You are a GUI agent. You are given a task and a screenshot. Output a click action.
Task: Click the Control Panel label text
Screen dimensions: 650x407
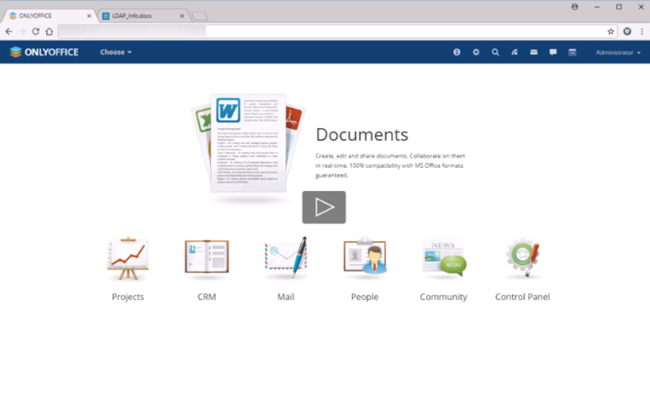pos(522,297)
